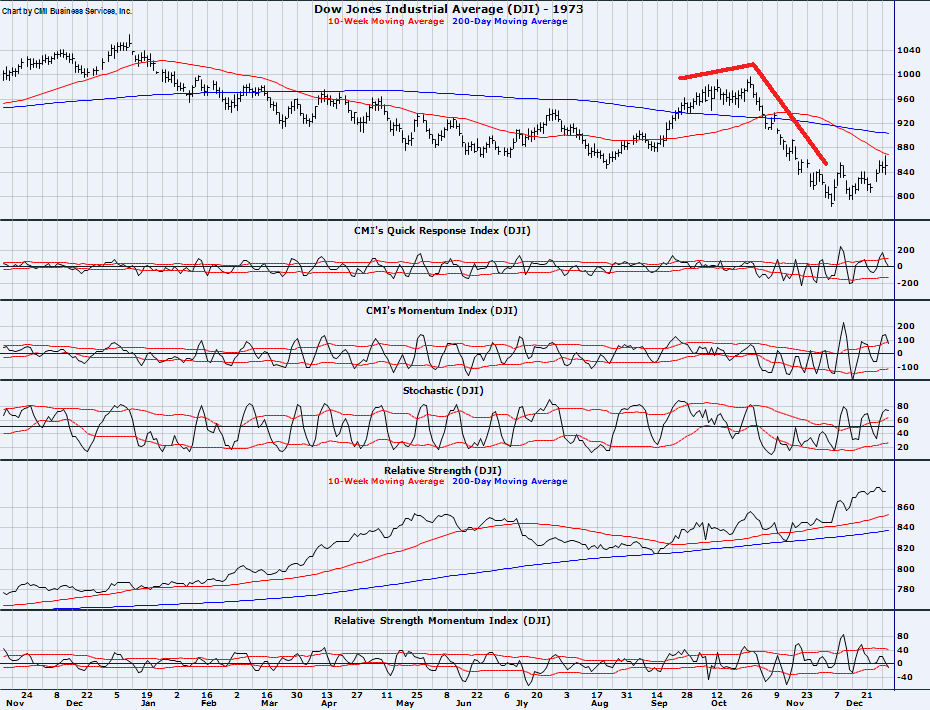
Task: Select the Relative Strength (DJI) panel title
Action: pyautogui.click(x=442, y=470)
